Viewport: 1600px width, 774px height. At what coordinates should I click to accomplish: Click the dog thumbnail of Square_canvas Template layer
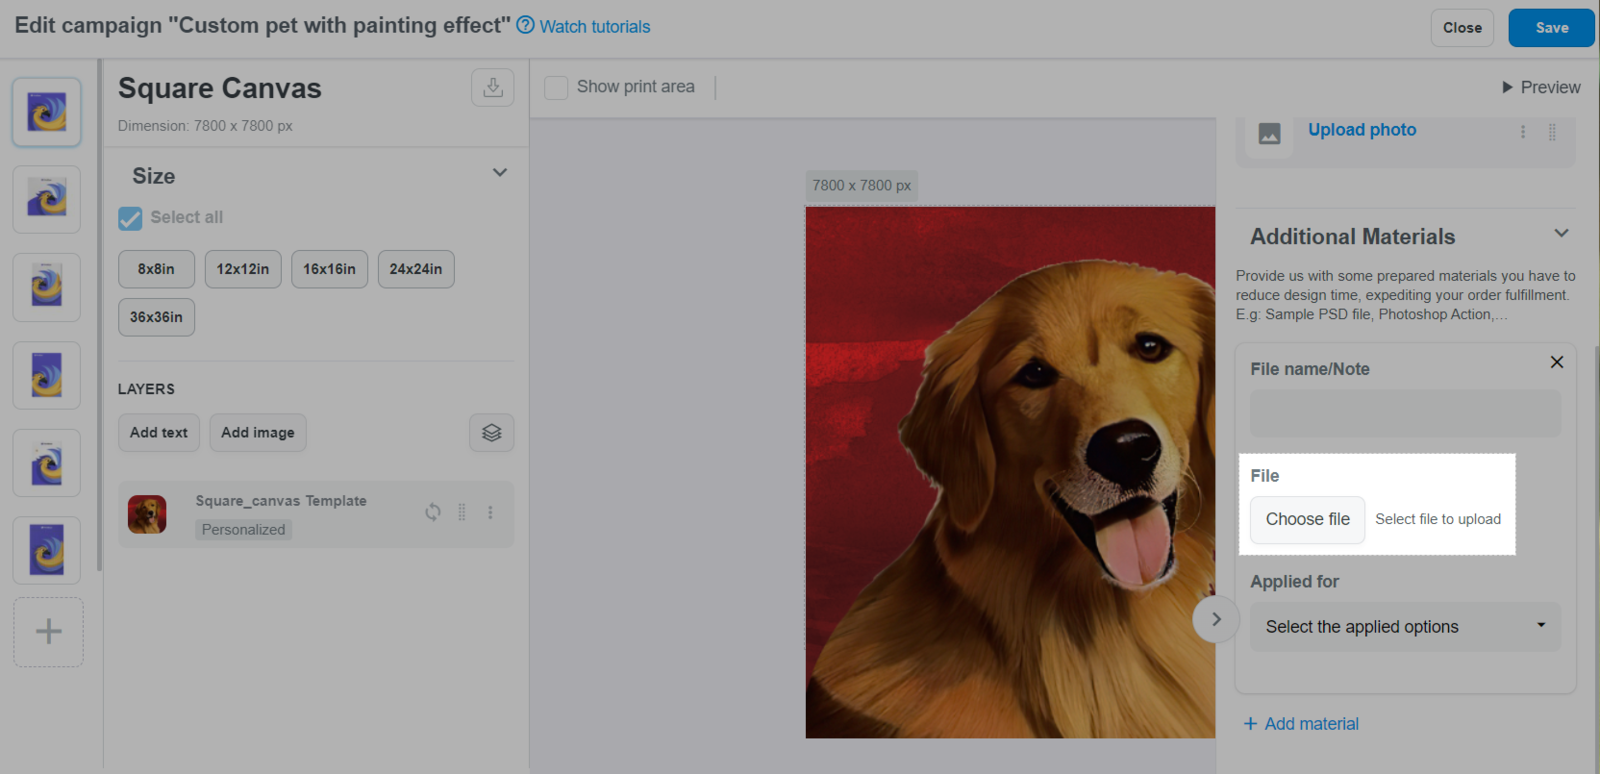147,514
